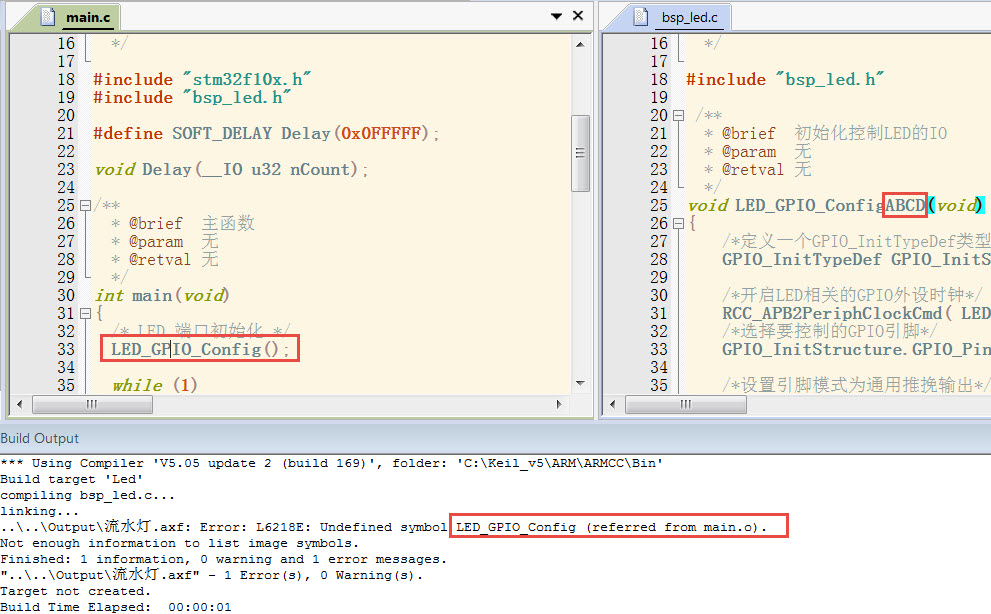The image size is (991, 614).
Task: Click the main.c vertical scrollbar thumb
Action: [x=580, y=152]
